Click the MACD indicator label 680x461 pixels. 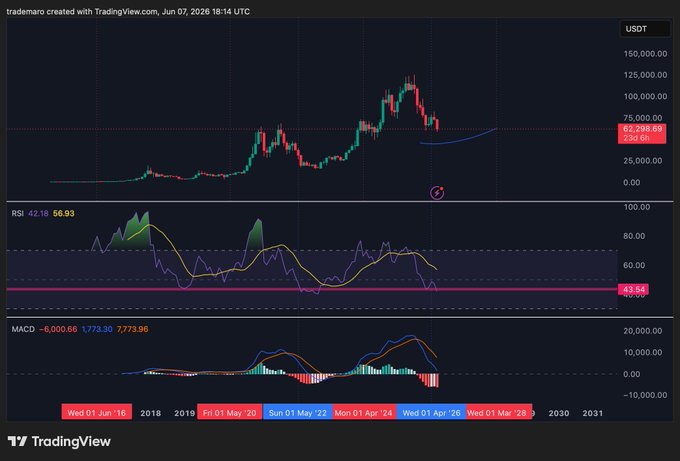(x=23, y=329)
